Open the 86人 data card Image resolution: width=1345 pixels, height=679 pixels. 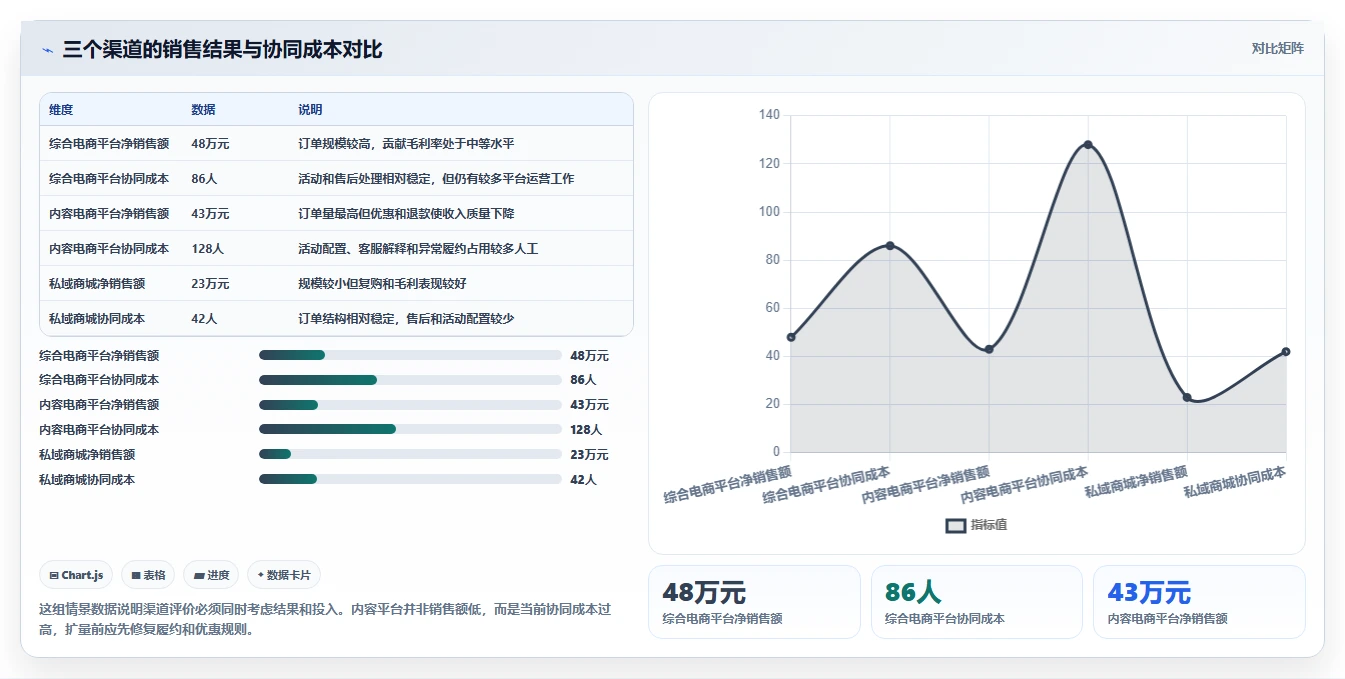click(x=976, y=602)
